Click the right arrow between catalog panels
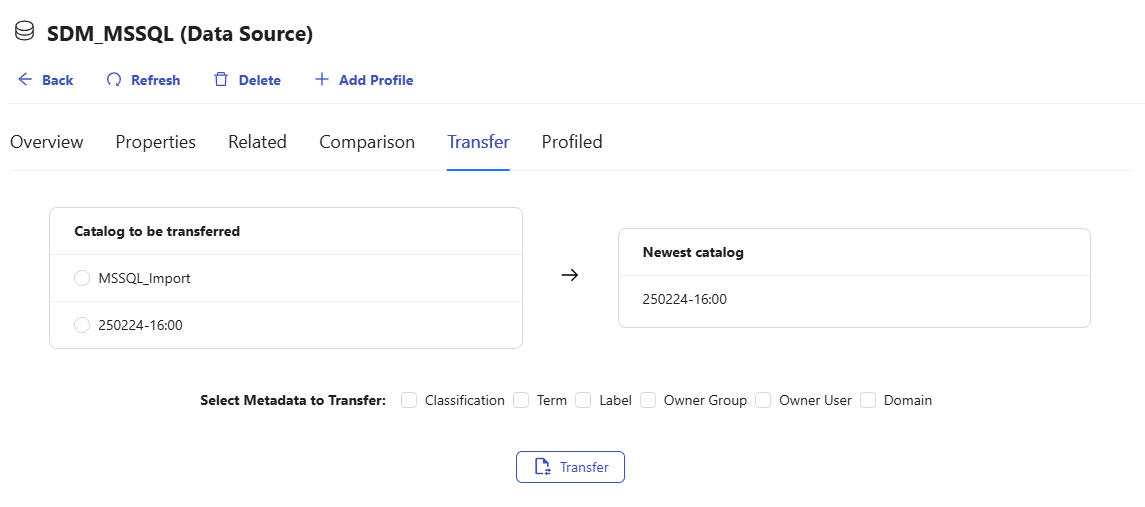 coord(570,276)
